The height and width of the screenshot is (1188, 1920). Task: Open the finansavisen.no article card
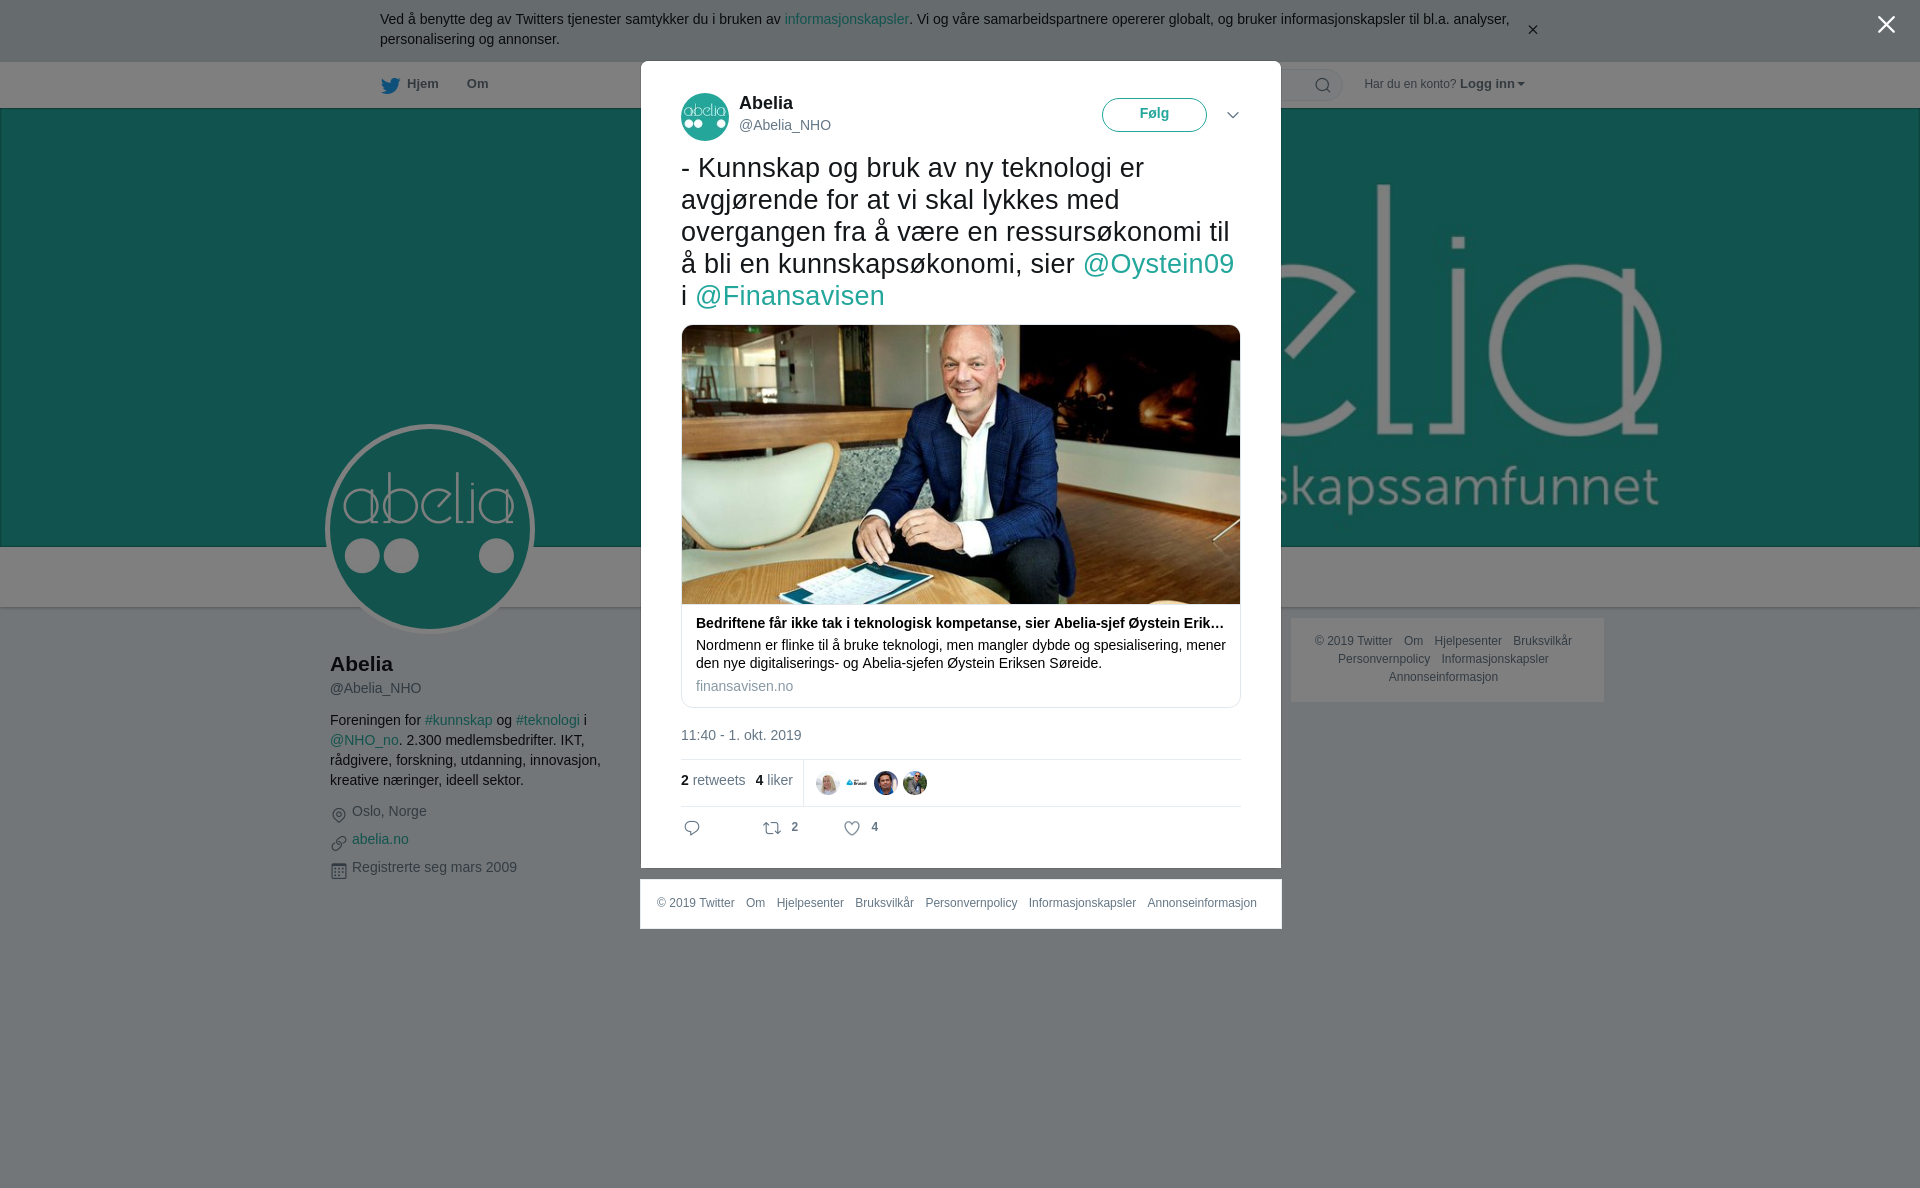tap(961, 516)
